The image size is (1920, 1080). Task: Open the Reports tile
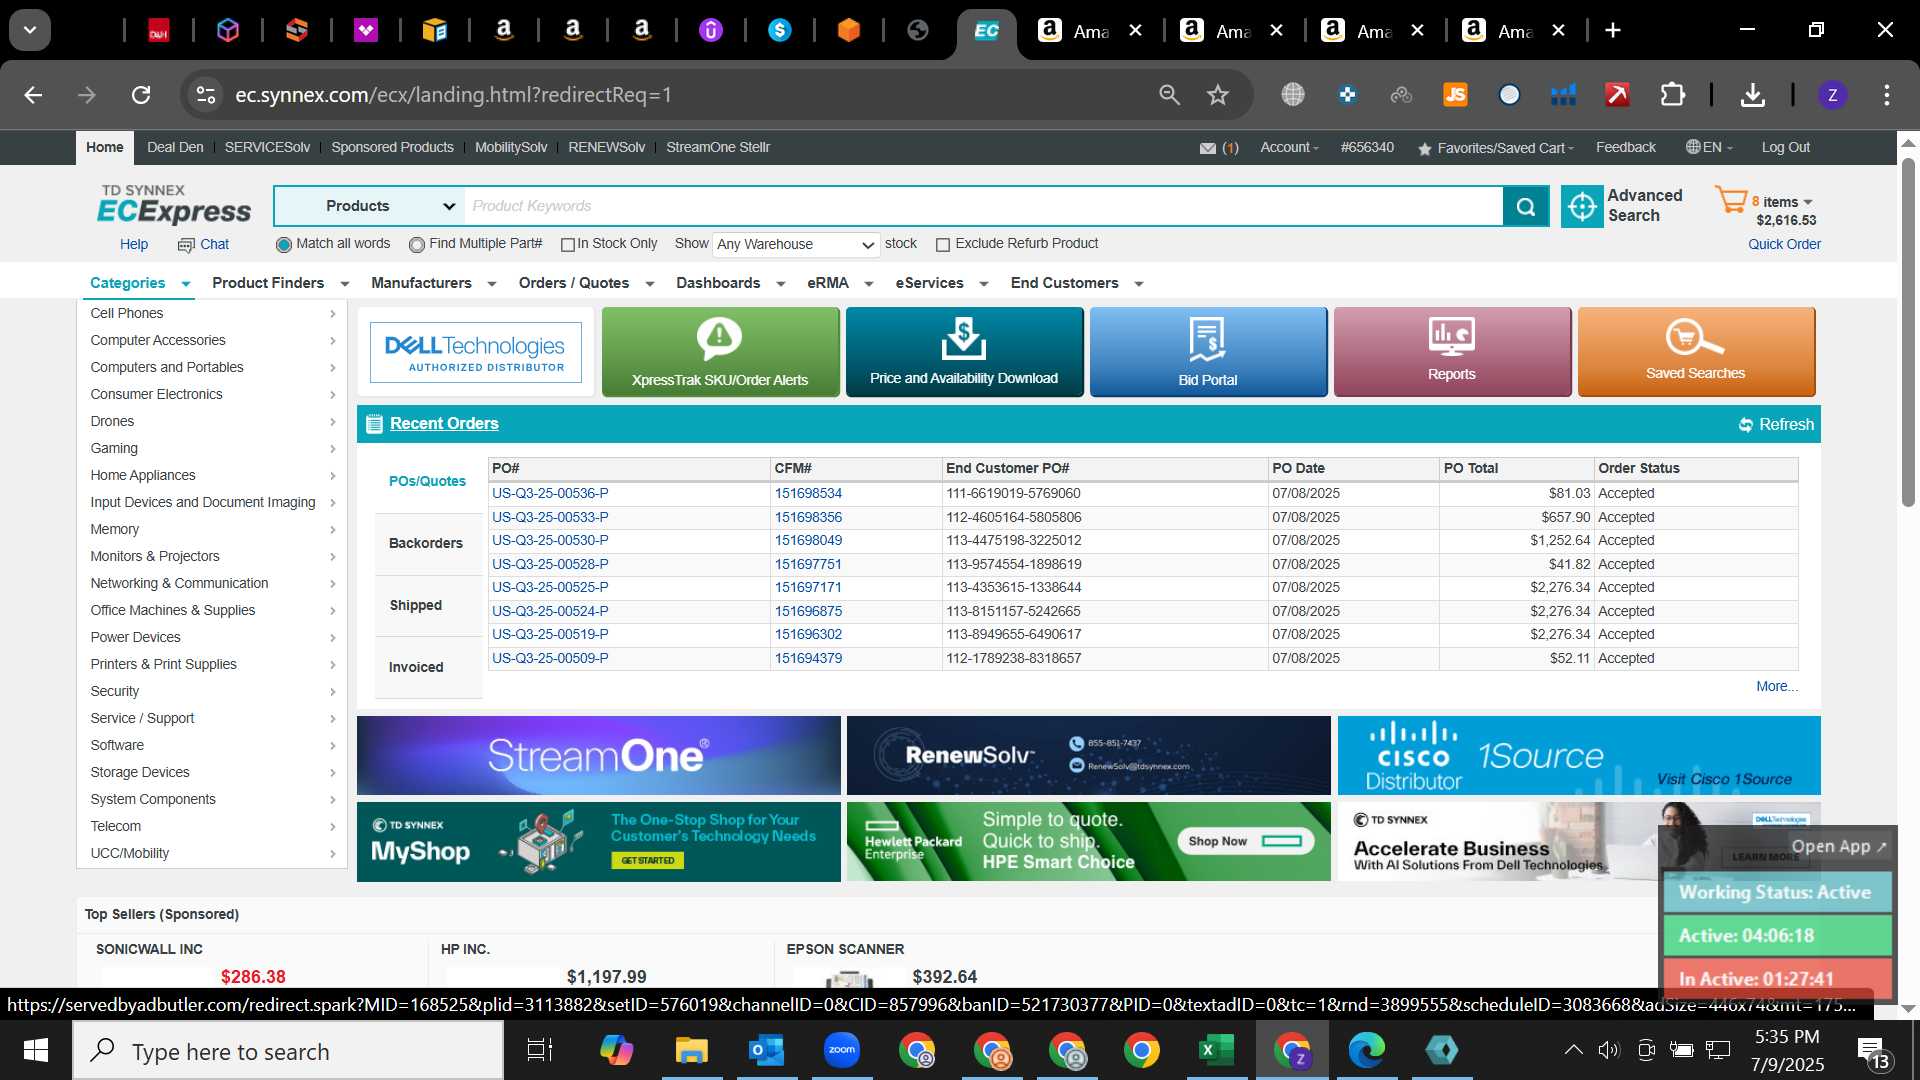point(1452,352)
